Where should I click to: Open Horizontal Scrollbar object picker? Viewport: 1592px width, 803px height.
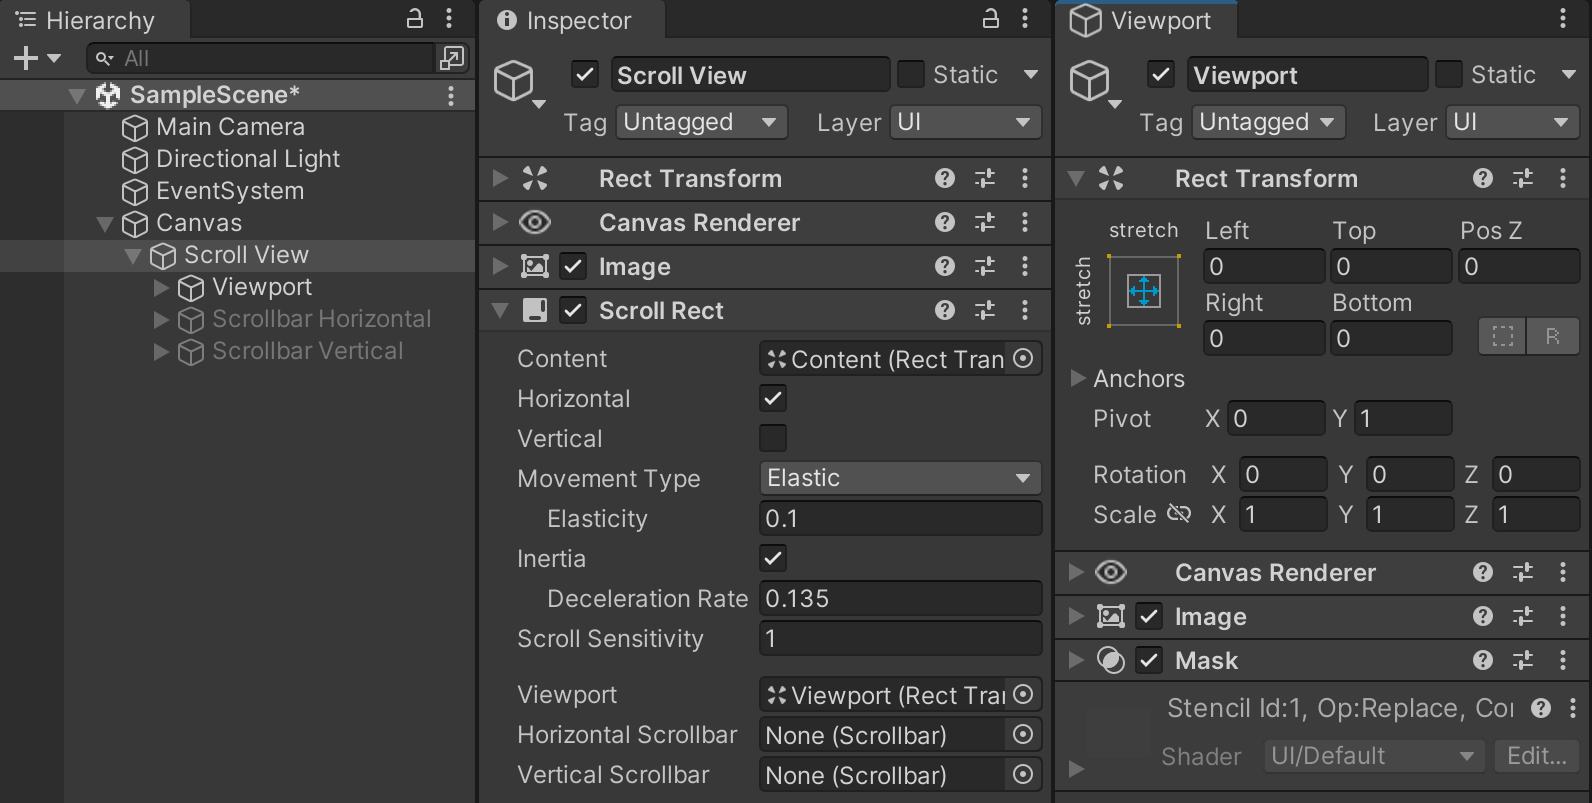pyautogui.click(x=1023, y=734)
